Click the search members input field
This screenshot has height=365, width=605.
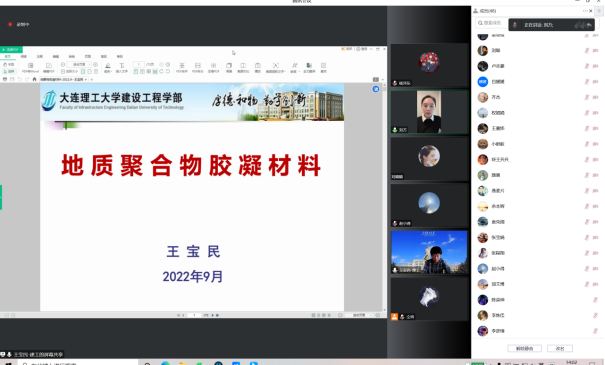click(x=492, y=23)
